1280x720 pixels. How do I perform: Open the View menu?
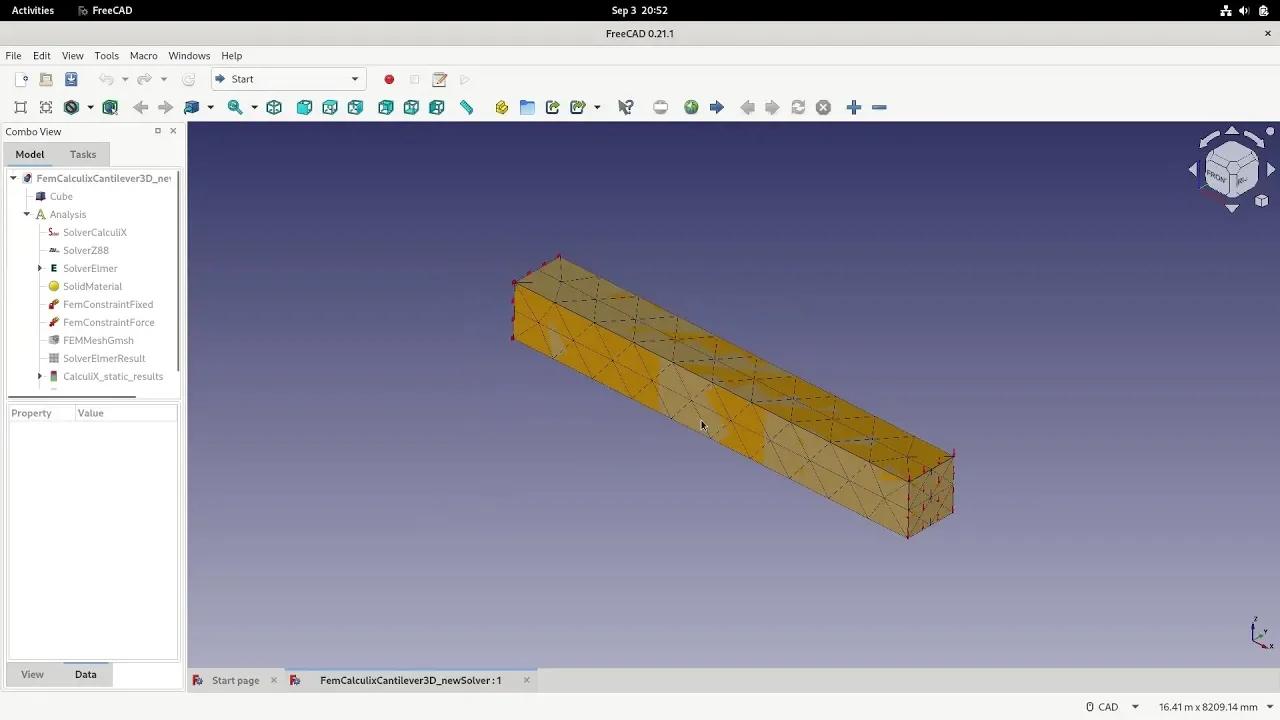coord(73,56)
